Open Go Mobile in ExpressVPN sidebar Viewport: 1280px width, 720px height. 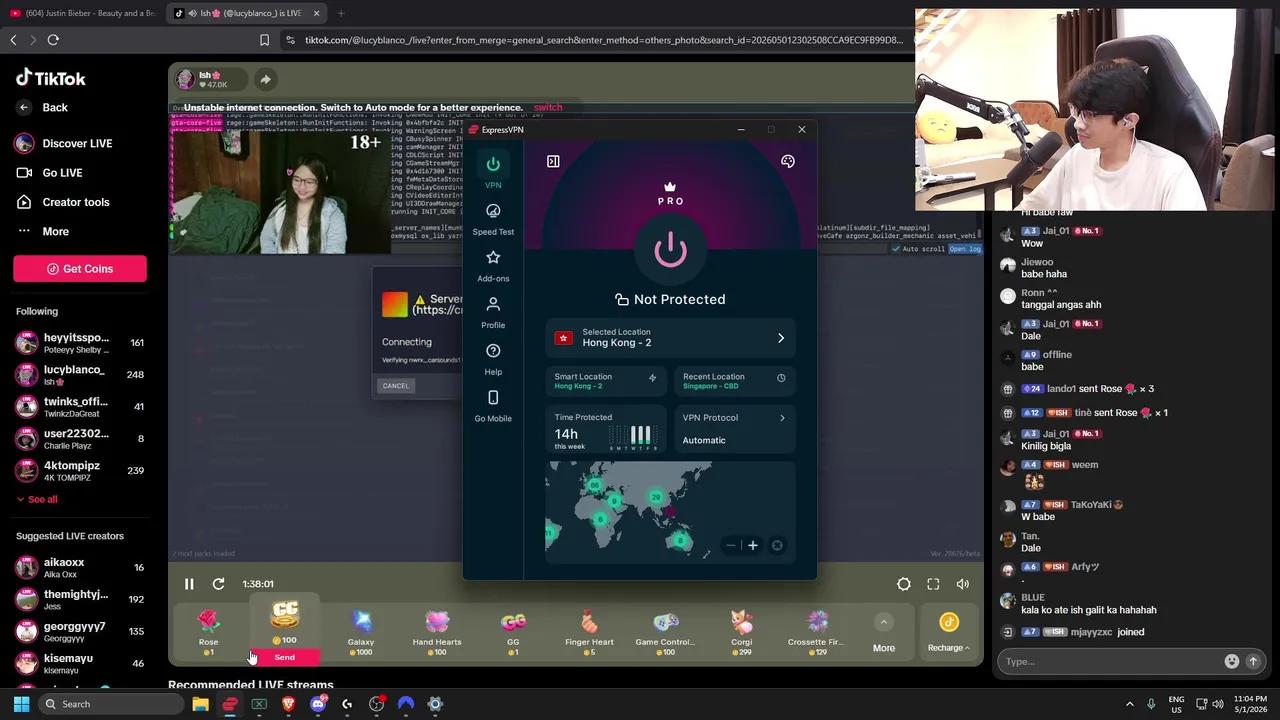[493, 405]
